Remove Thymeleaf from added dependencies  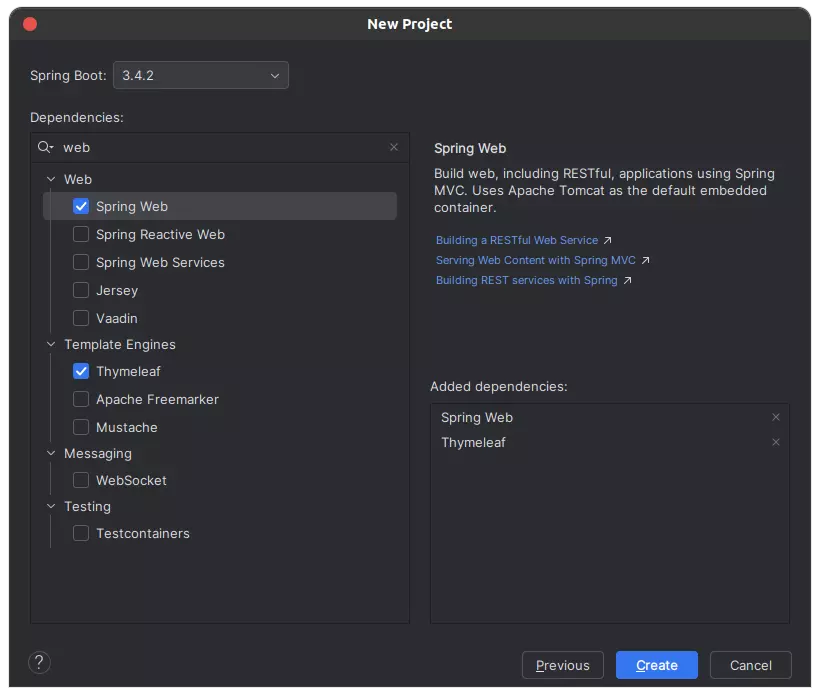coord(776,442)
